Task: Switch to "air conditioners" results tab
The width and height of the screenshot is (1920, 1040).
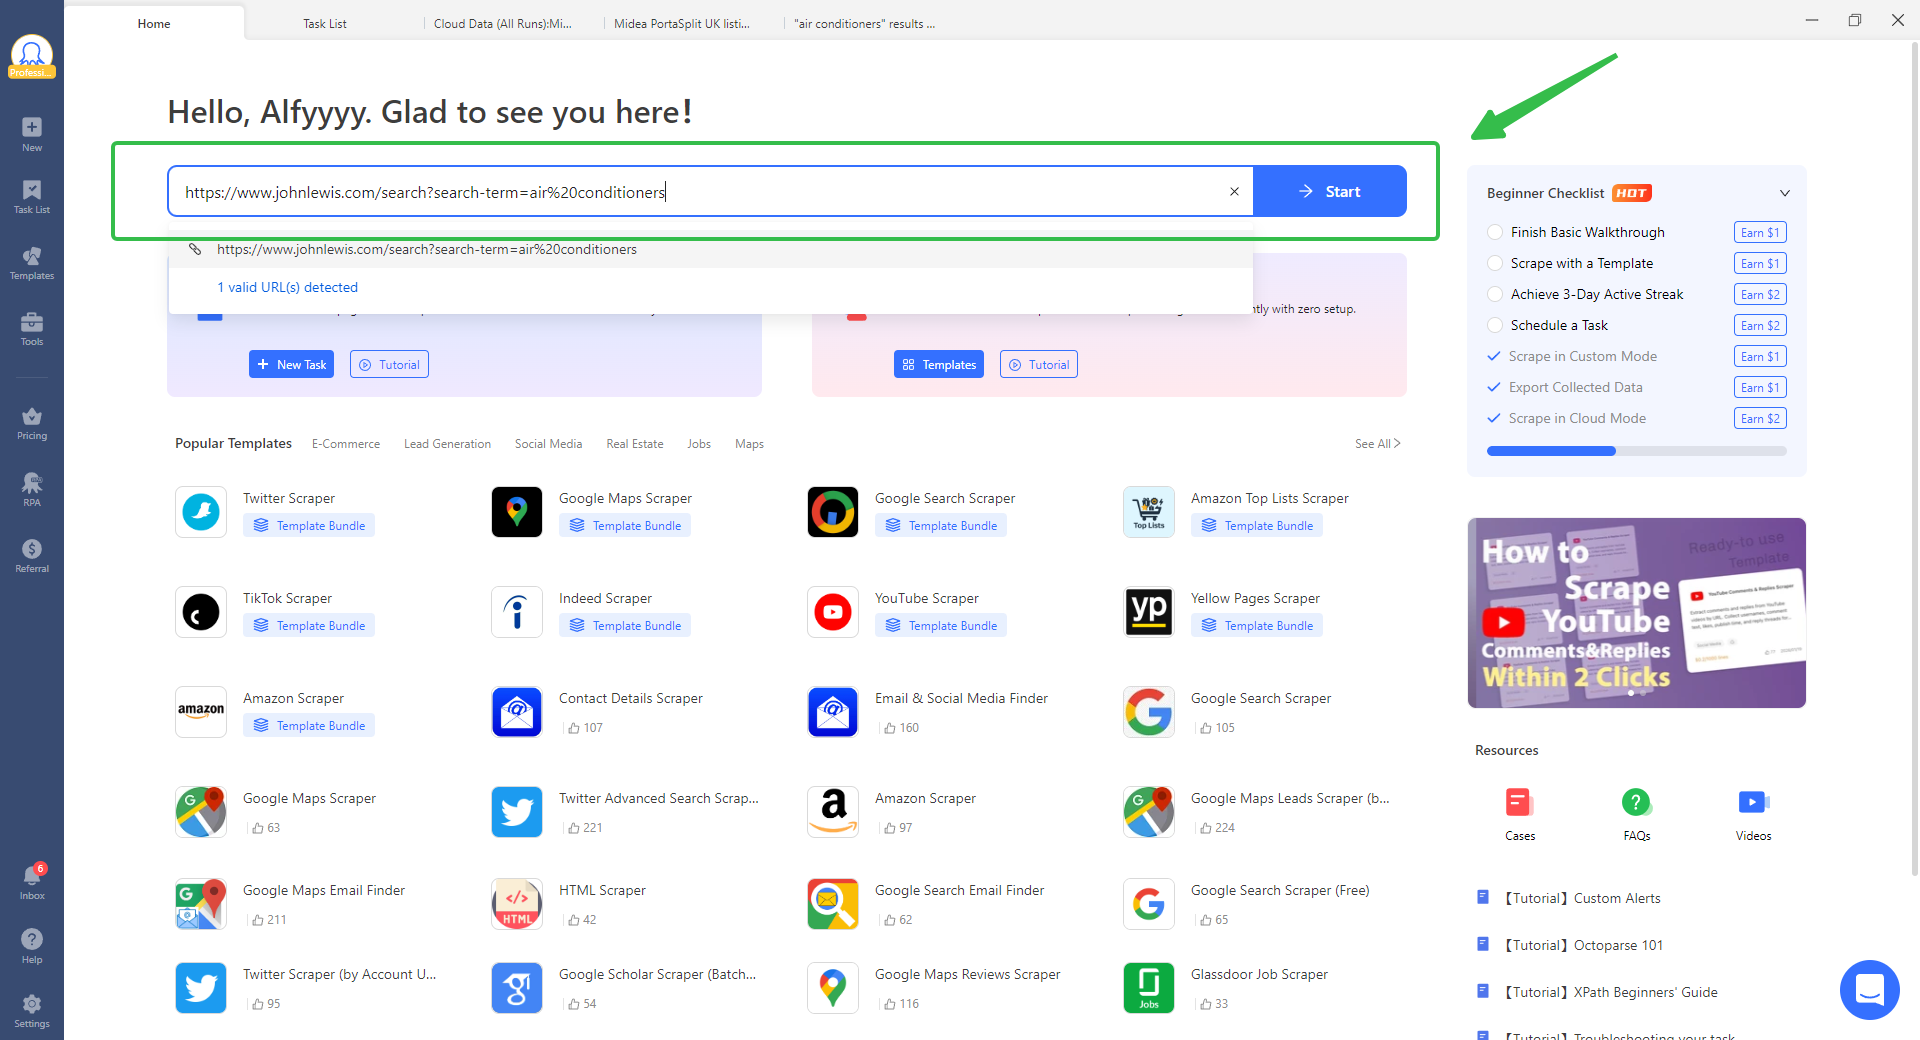Action: click(865, 23)
